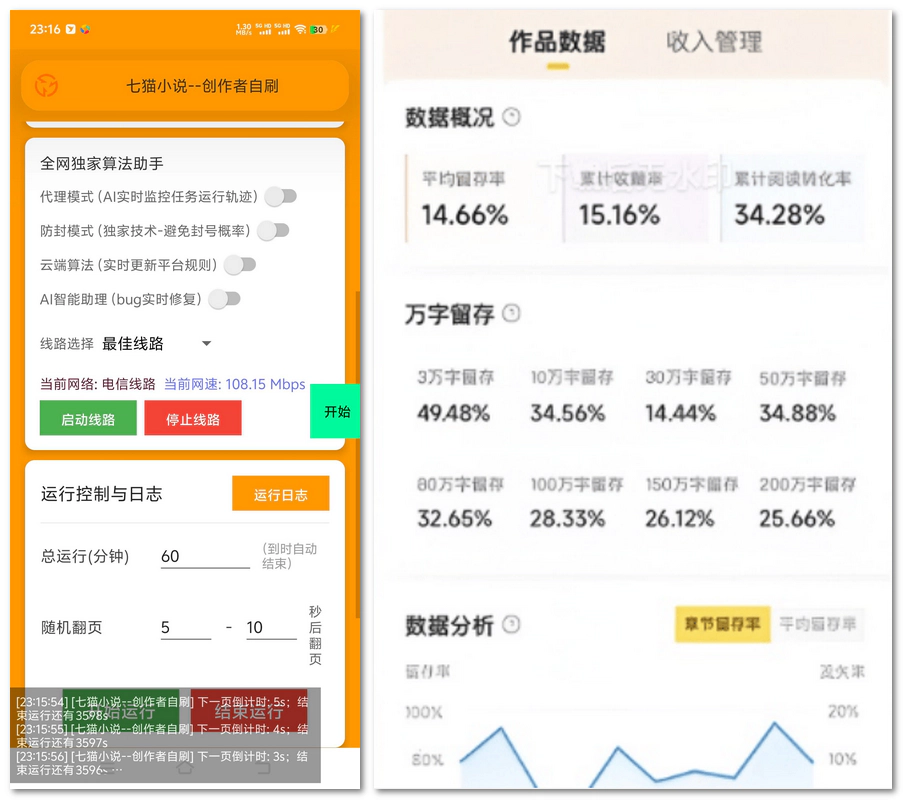The width and height of the screenshot is (903, 800).
Task: Click info icon beside 数据分析
Action: [511, 625]
